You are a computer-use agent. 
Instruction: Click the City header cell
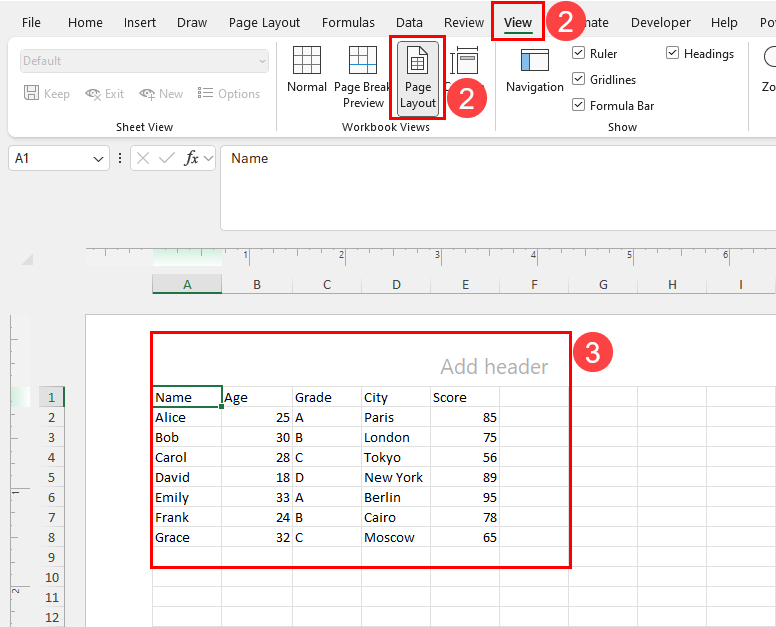pos(396,397)
